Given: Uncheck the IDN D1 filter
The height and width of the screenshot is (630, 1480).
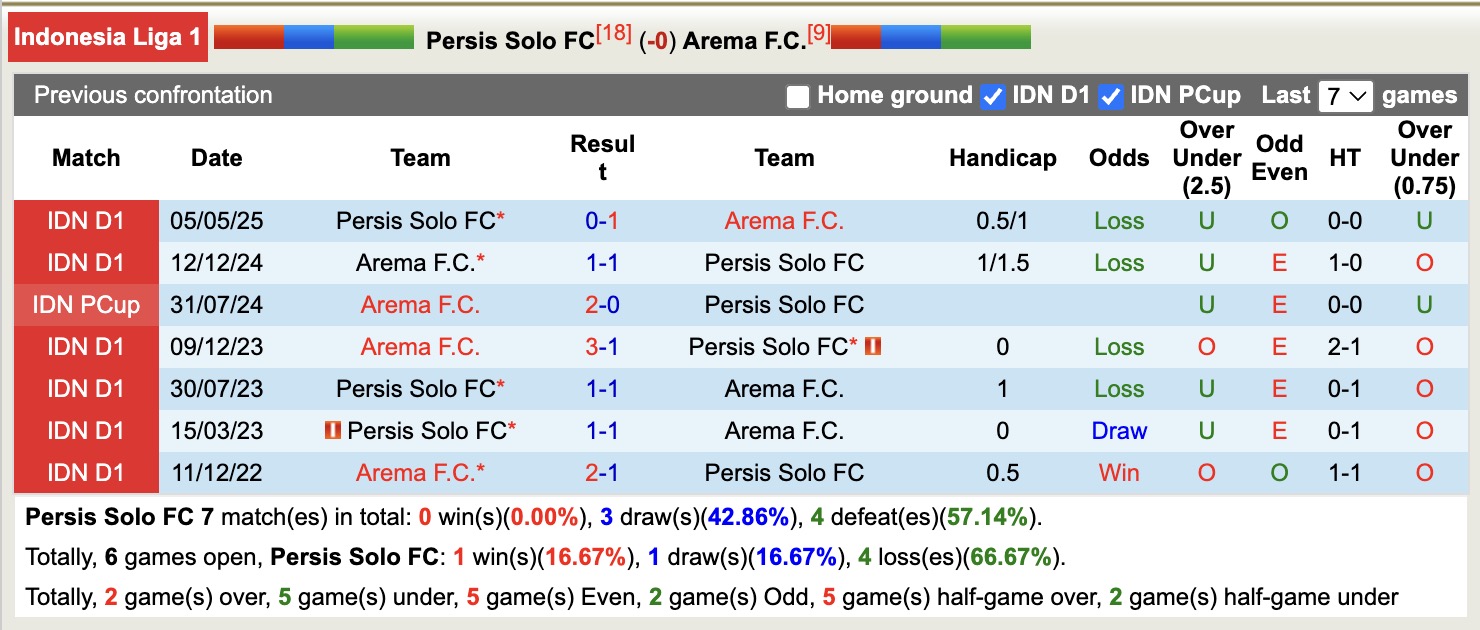Looking at the screenshot, I should (x=992, y=96).
